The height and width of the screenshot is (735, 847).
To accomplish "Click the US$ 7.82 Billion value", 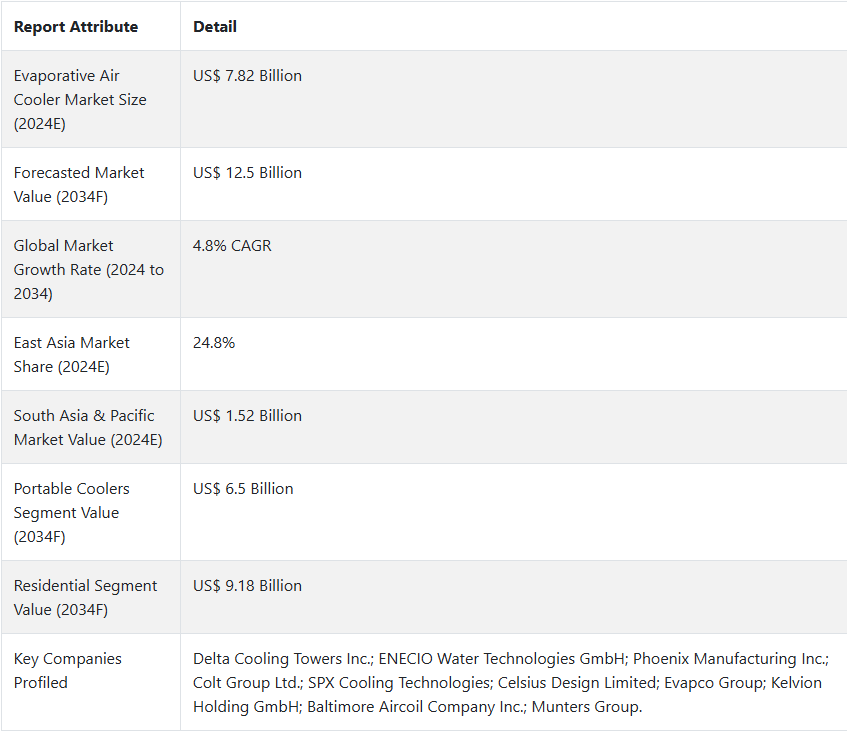I will (247, 76).
